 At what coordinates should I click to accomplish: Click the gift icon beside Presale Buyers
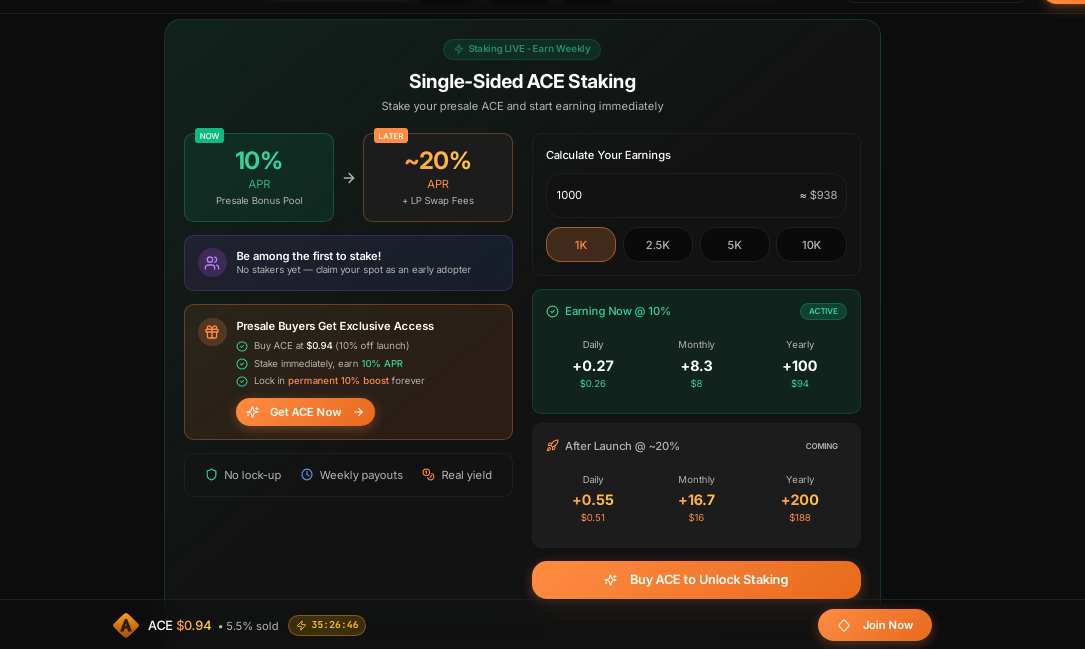pyautogui.click(x=212, y=332)
